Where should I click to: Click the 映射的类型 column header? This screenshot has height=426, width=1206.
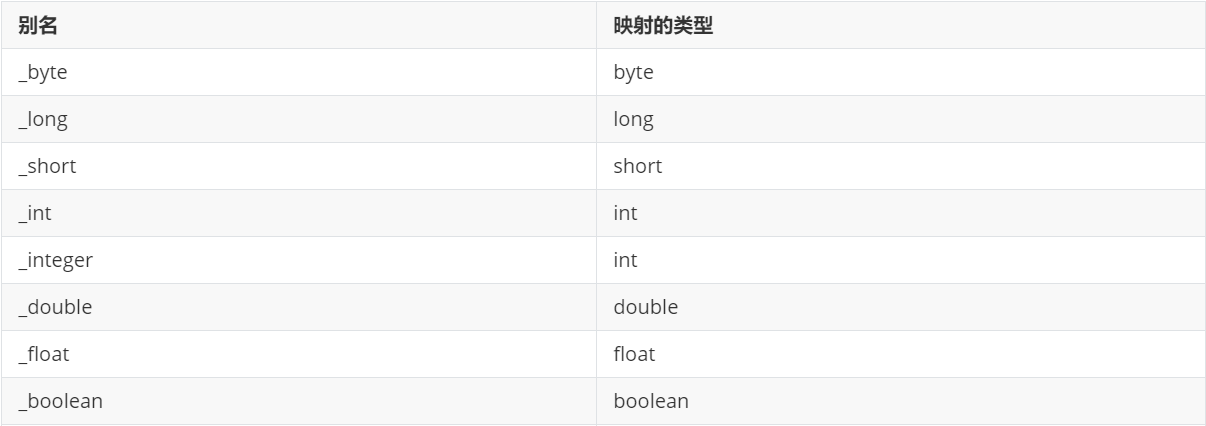tap(662, 26)
